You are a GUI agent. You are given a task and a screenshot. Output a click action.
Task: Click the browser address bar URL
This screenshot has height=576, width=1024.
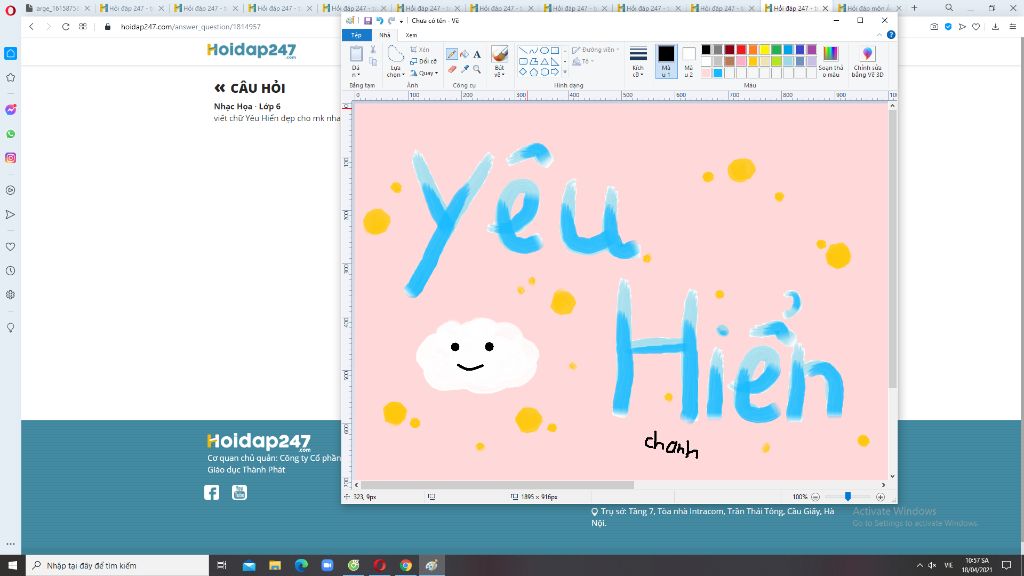point(190,27)
